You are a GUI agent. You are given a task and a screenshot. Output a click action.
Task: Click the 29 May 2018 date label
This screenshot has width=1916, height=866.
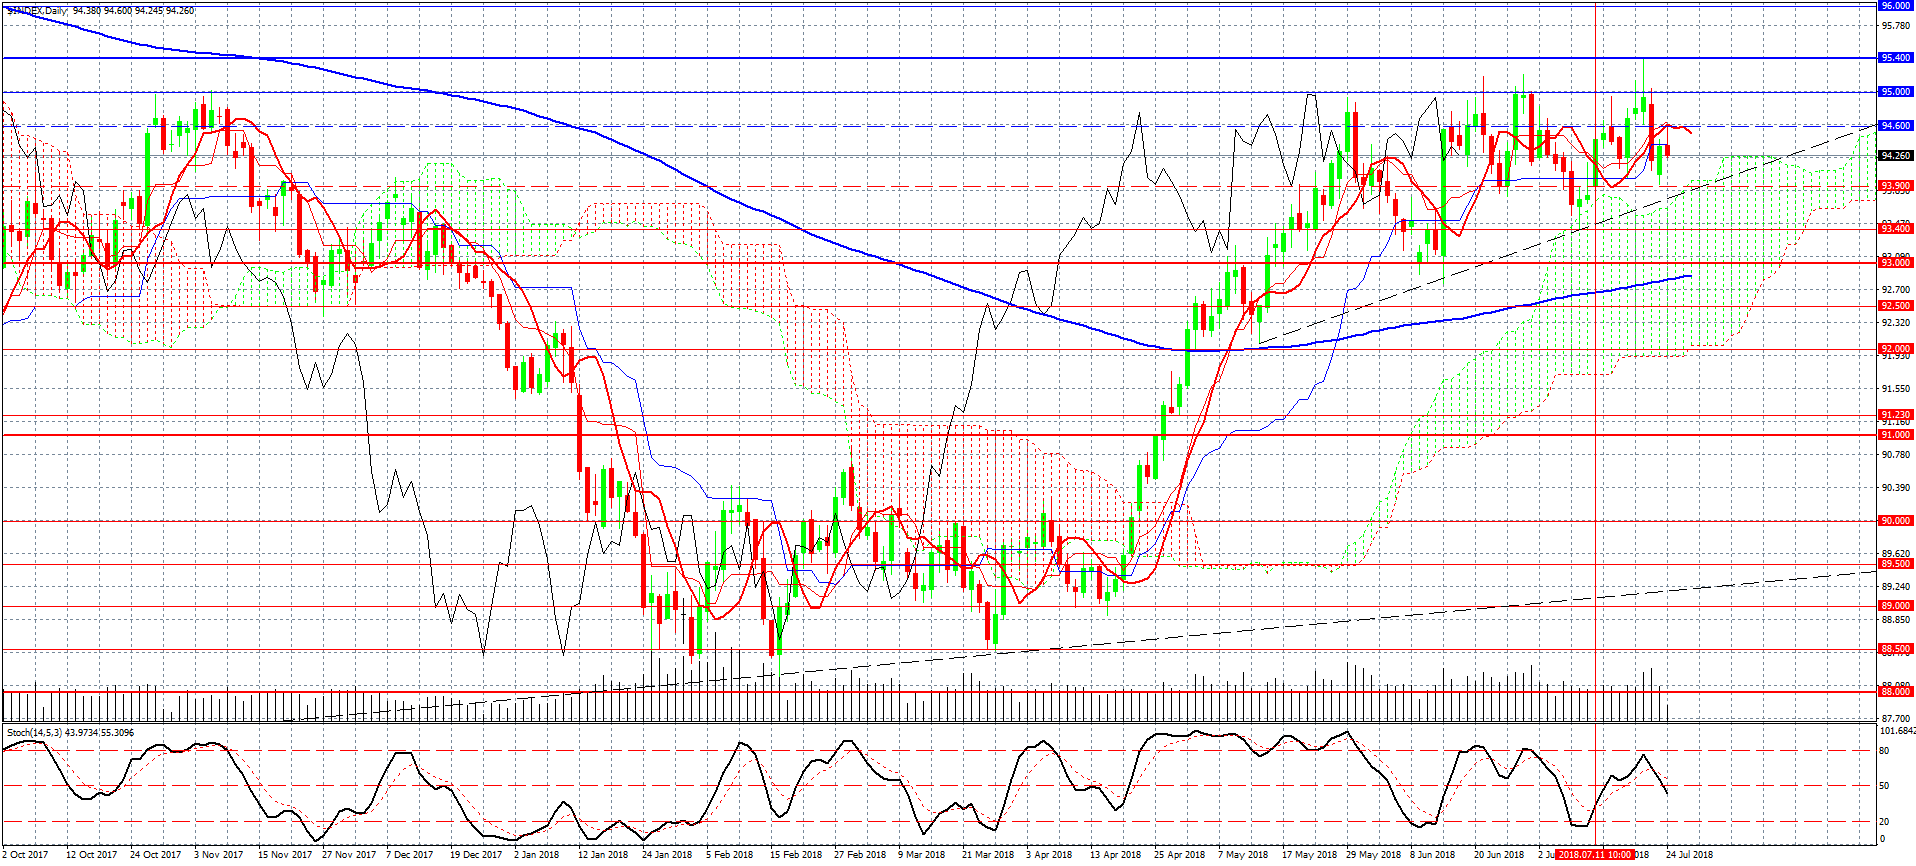[1373, 855]
